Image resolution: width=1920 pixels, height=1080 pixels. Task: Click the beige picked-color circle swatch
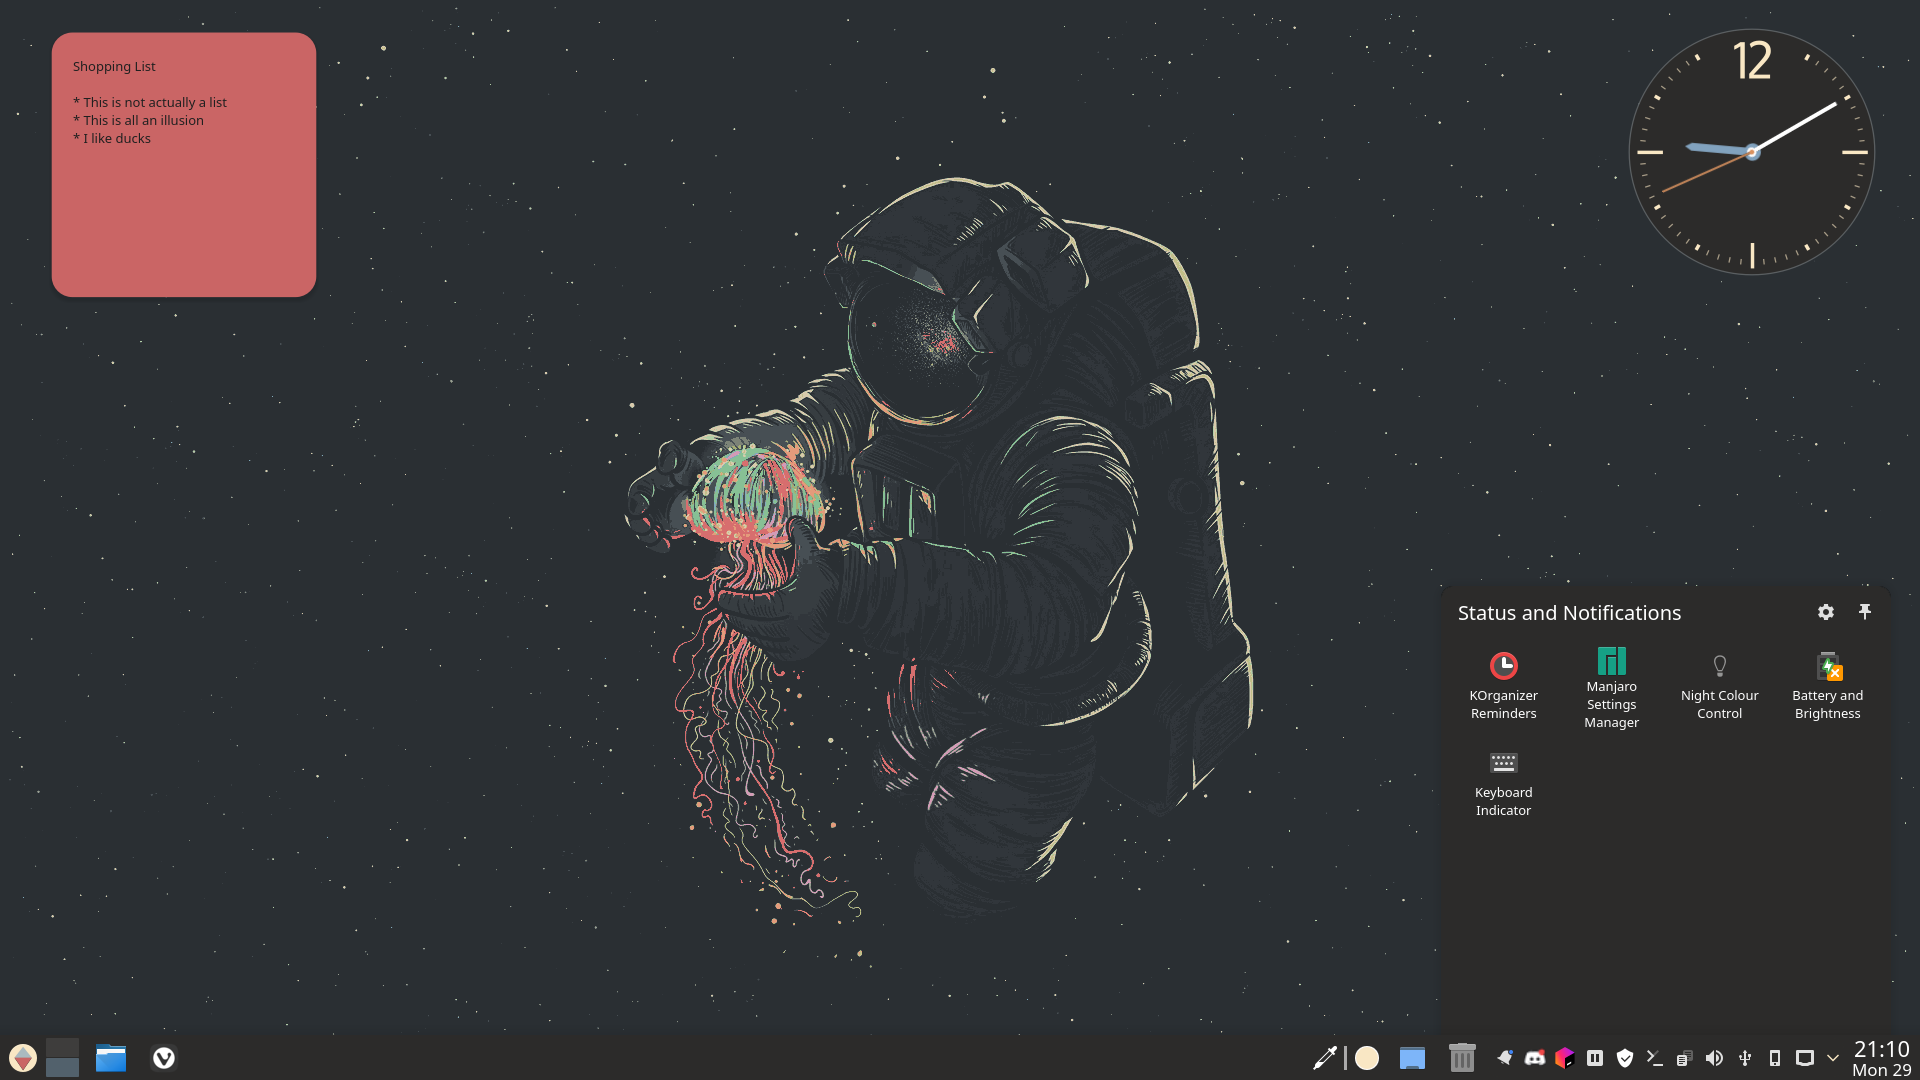tap(1367, 1057)
